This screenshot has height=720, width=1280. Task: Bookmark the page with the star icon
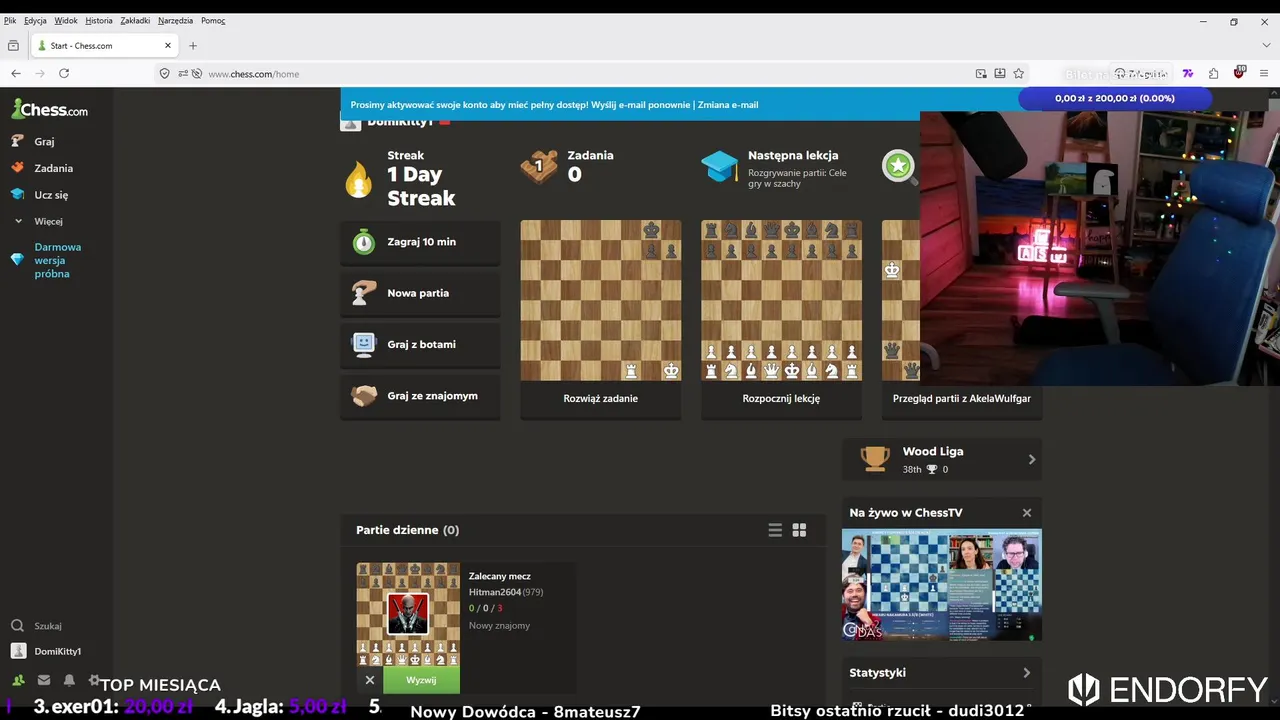pos(1018,73)
